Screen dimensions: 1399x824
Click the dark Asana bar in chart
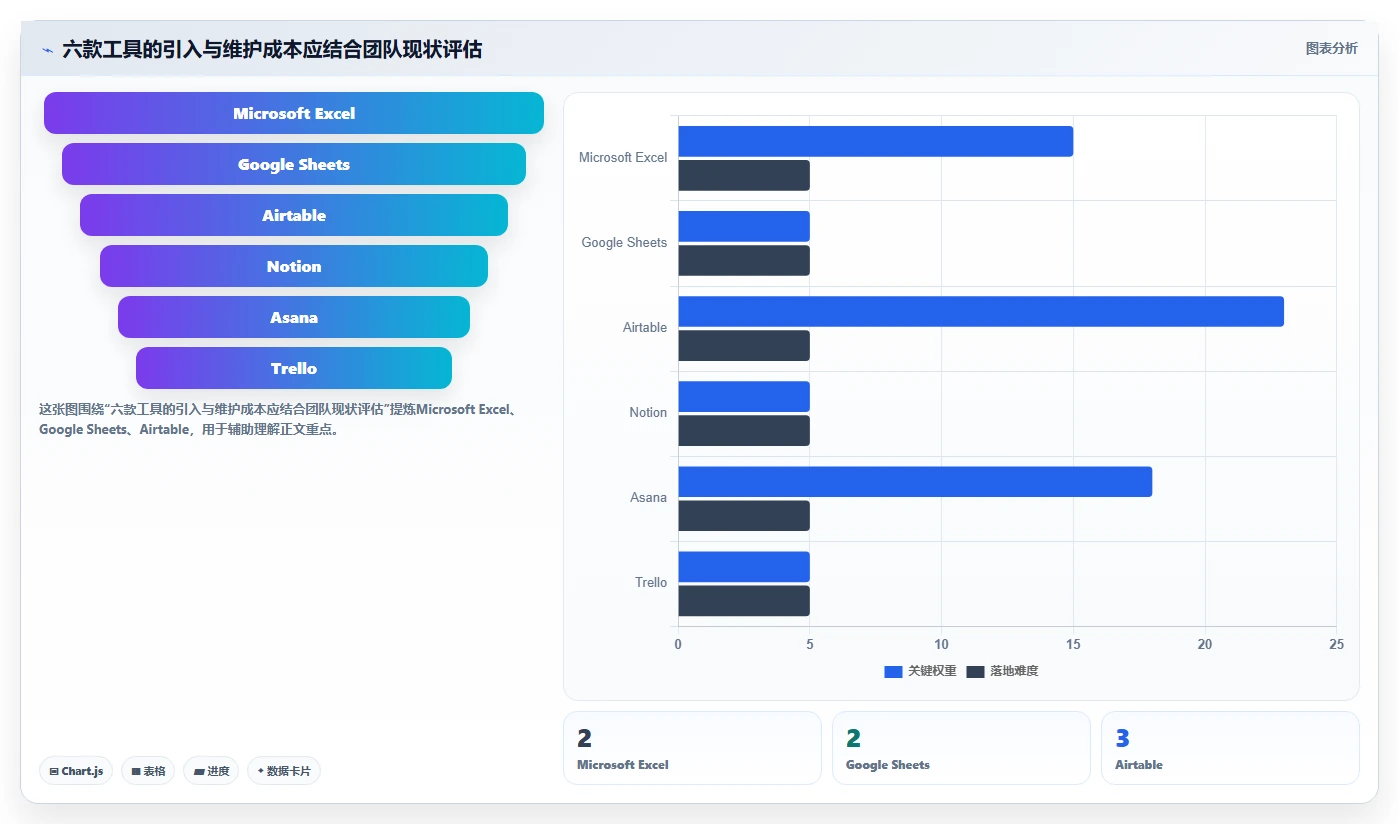pos(744,515)
